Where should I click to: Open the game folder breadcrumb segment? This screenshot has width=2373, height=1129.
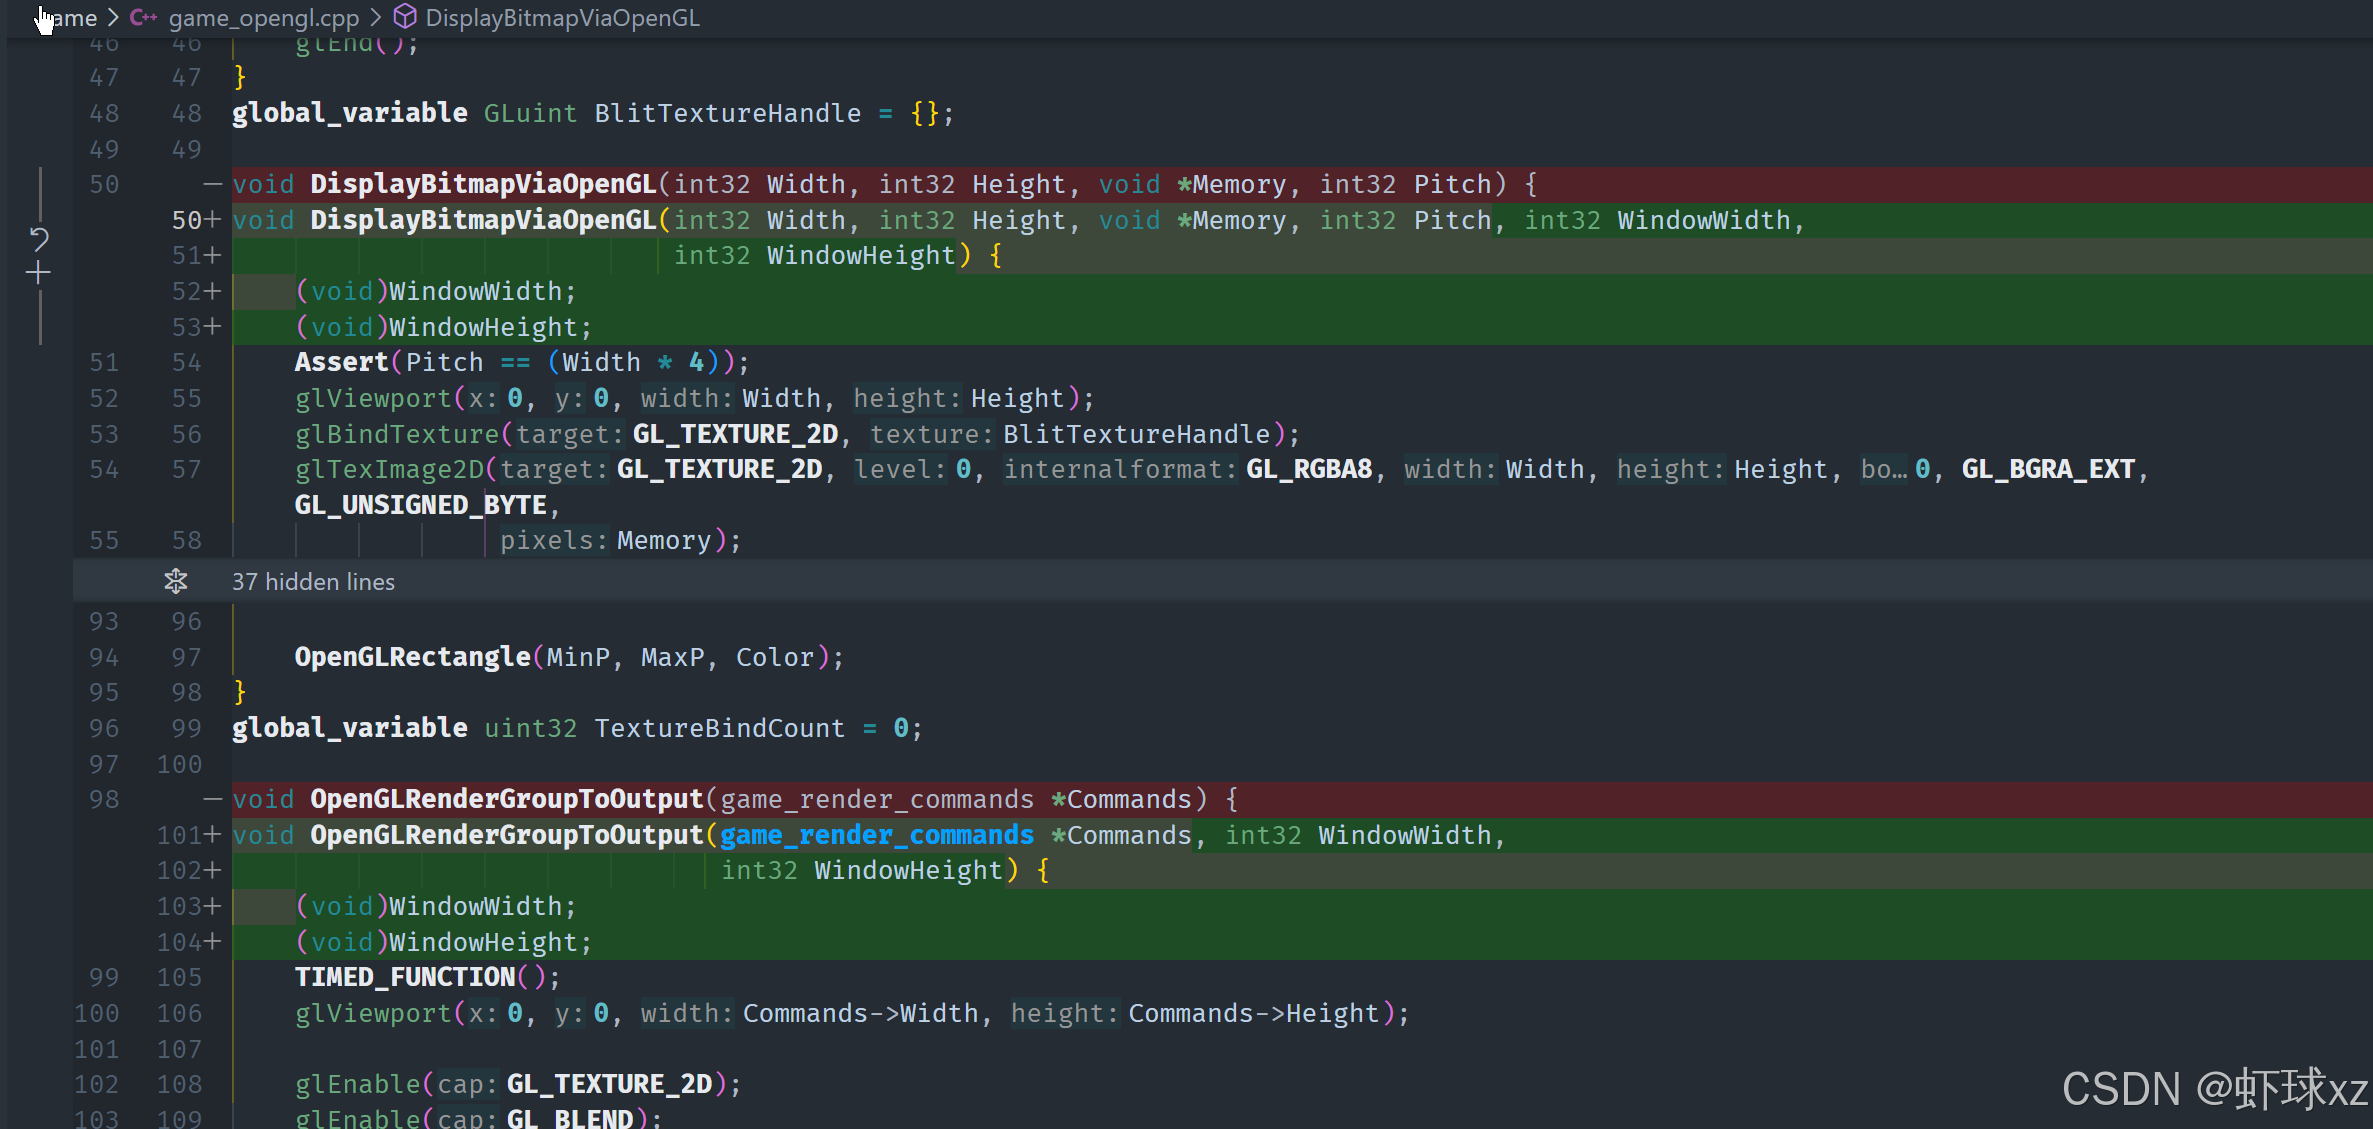click(x=72, y=18)
